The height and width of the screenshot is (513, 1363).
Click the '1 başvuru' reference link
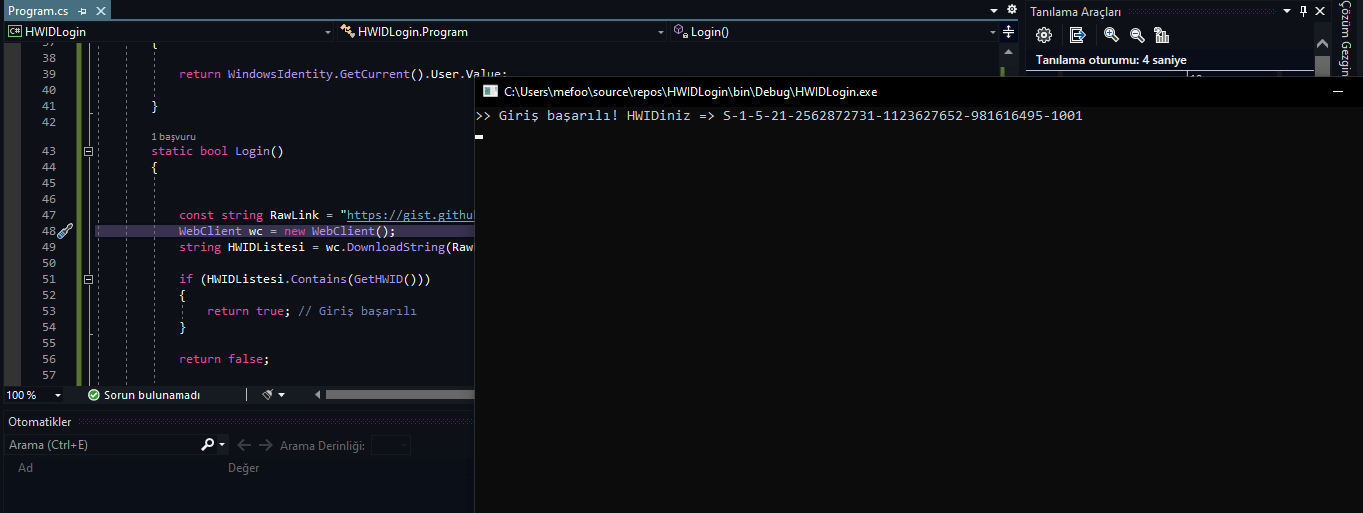click(x=174, y=136)
